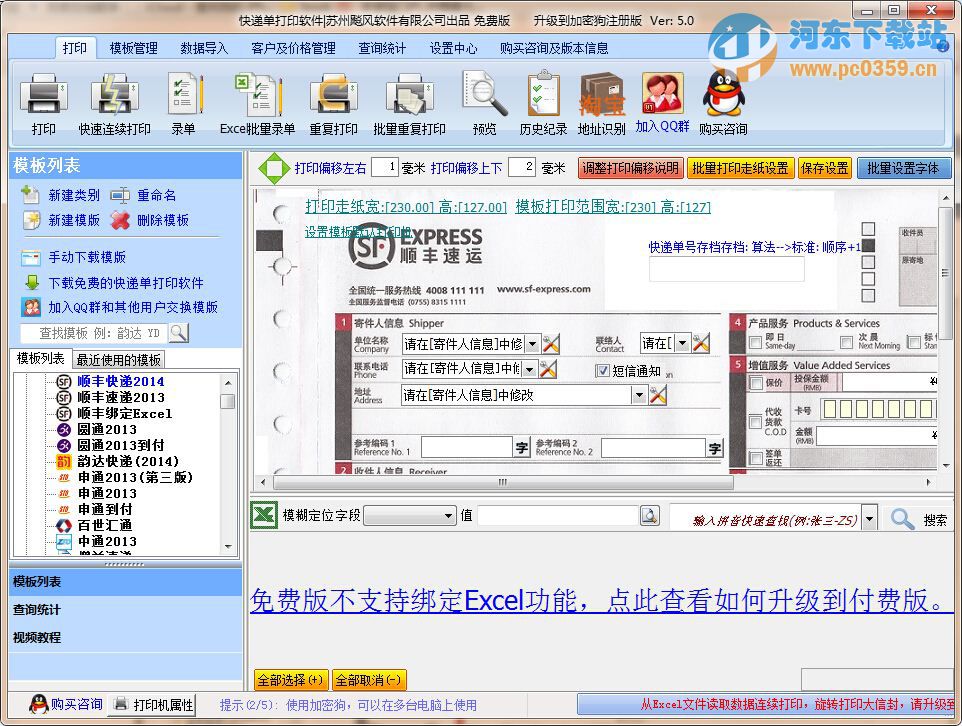Click the 字 font button for Reference No. 2
This screenshot has width=962, height=726.
714,448
